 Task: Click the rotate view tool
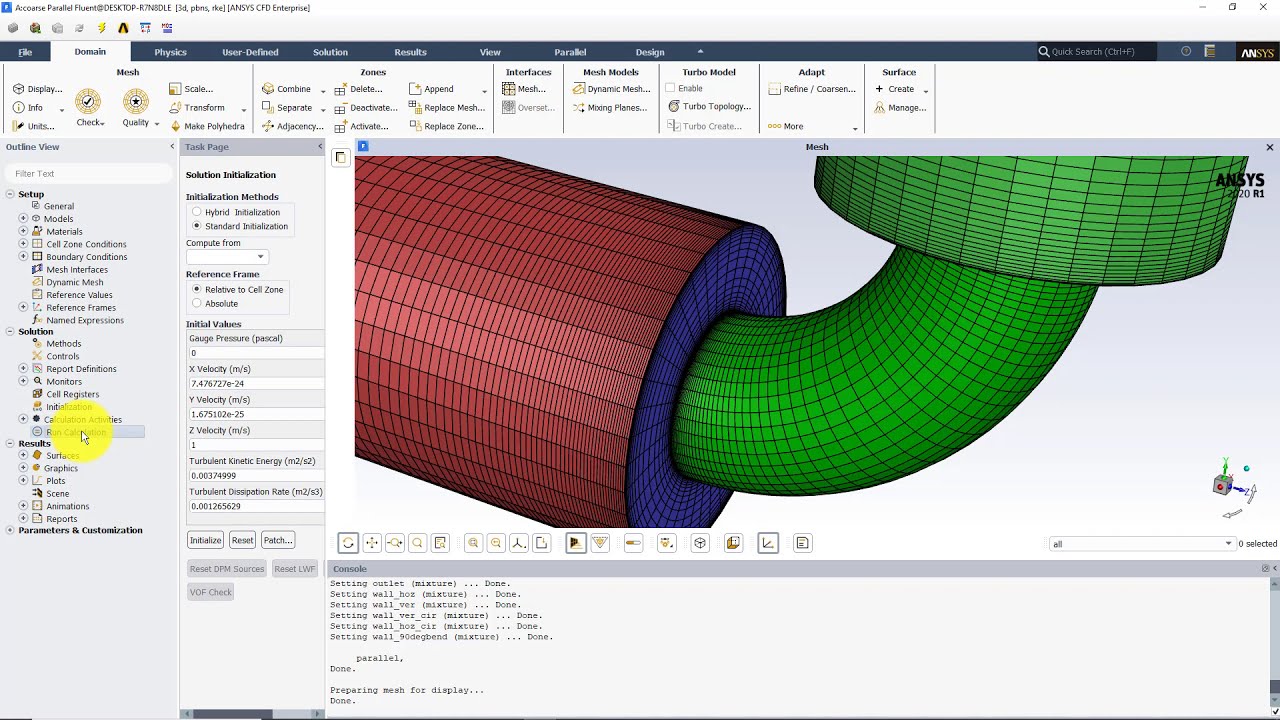[x=348, y=543]
